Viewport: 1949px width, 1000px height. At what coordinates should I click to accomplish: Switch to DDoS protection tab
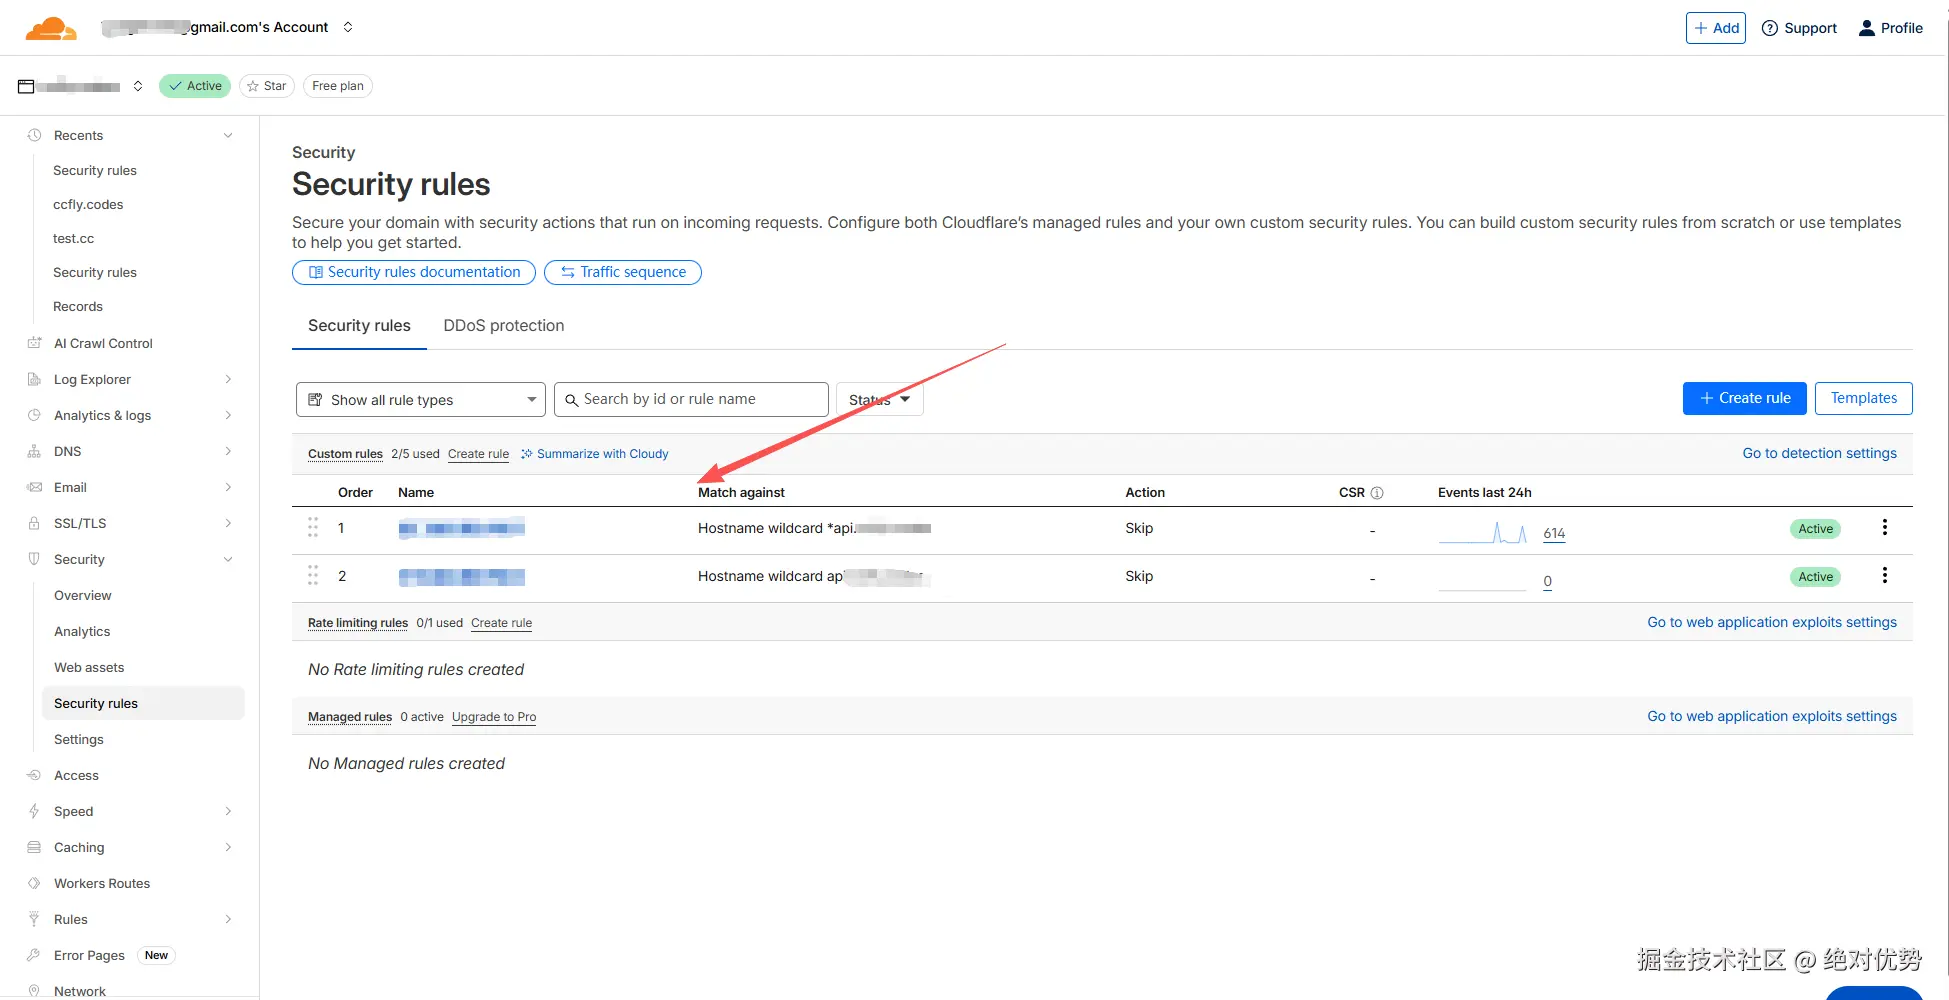tap(504, 326)
